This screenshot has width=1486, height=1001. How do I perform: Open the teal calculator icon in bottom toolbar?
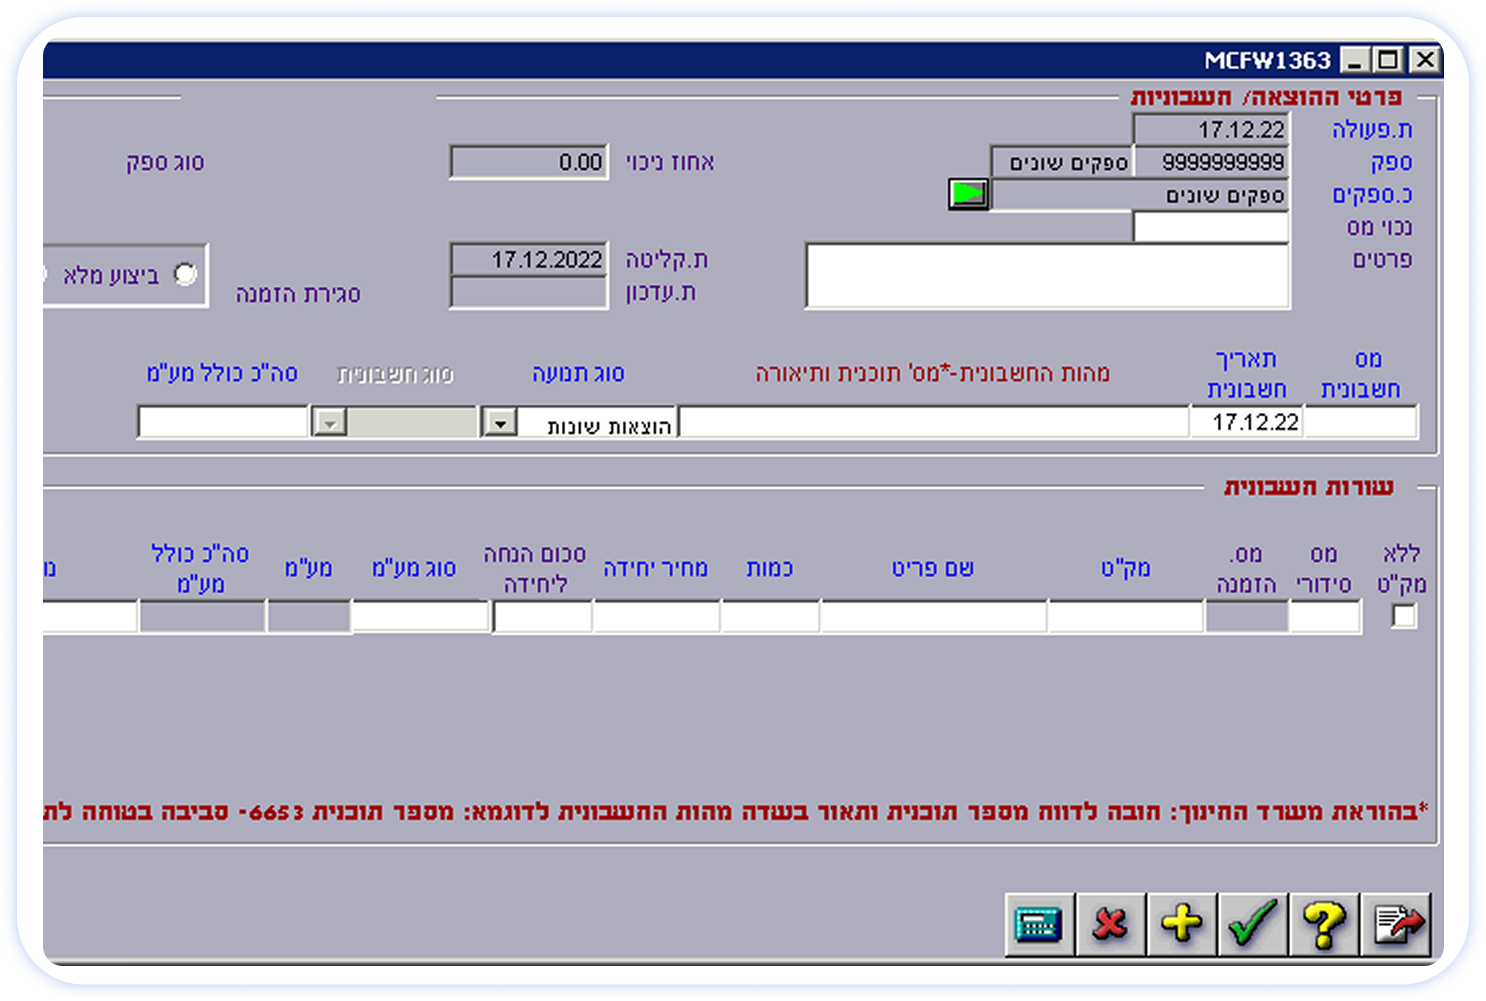tap(1039, 923)
